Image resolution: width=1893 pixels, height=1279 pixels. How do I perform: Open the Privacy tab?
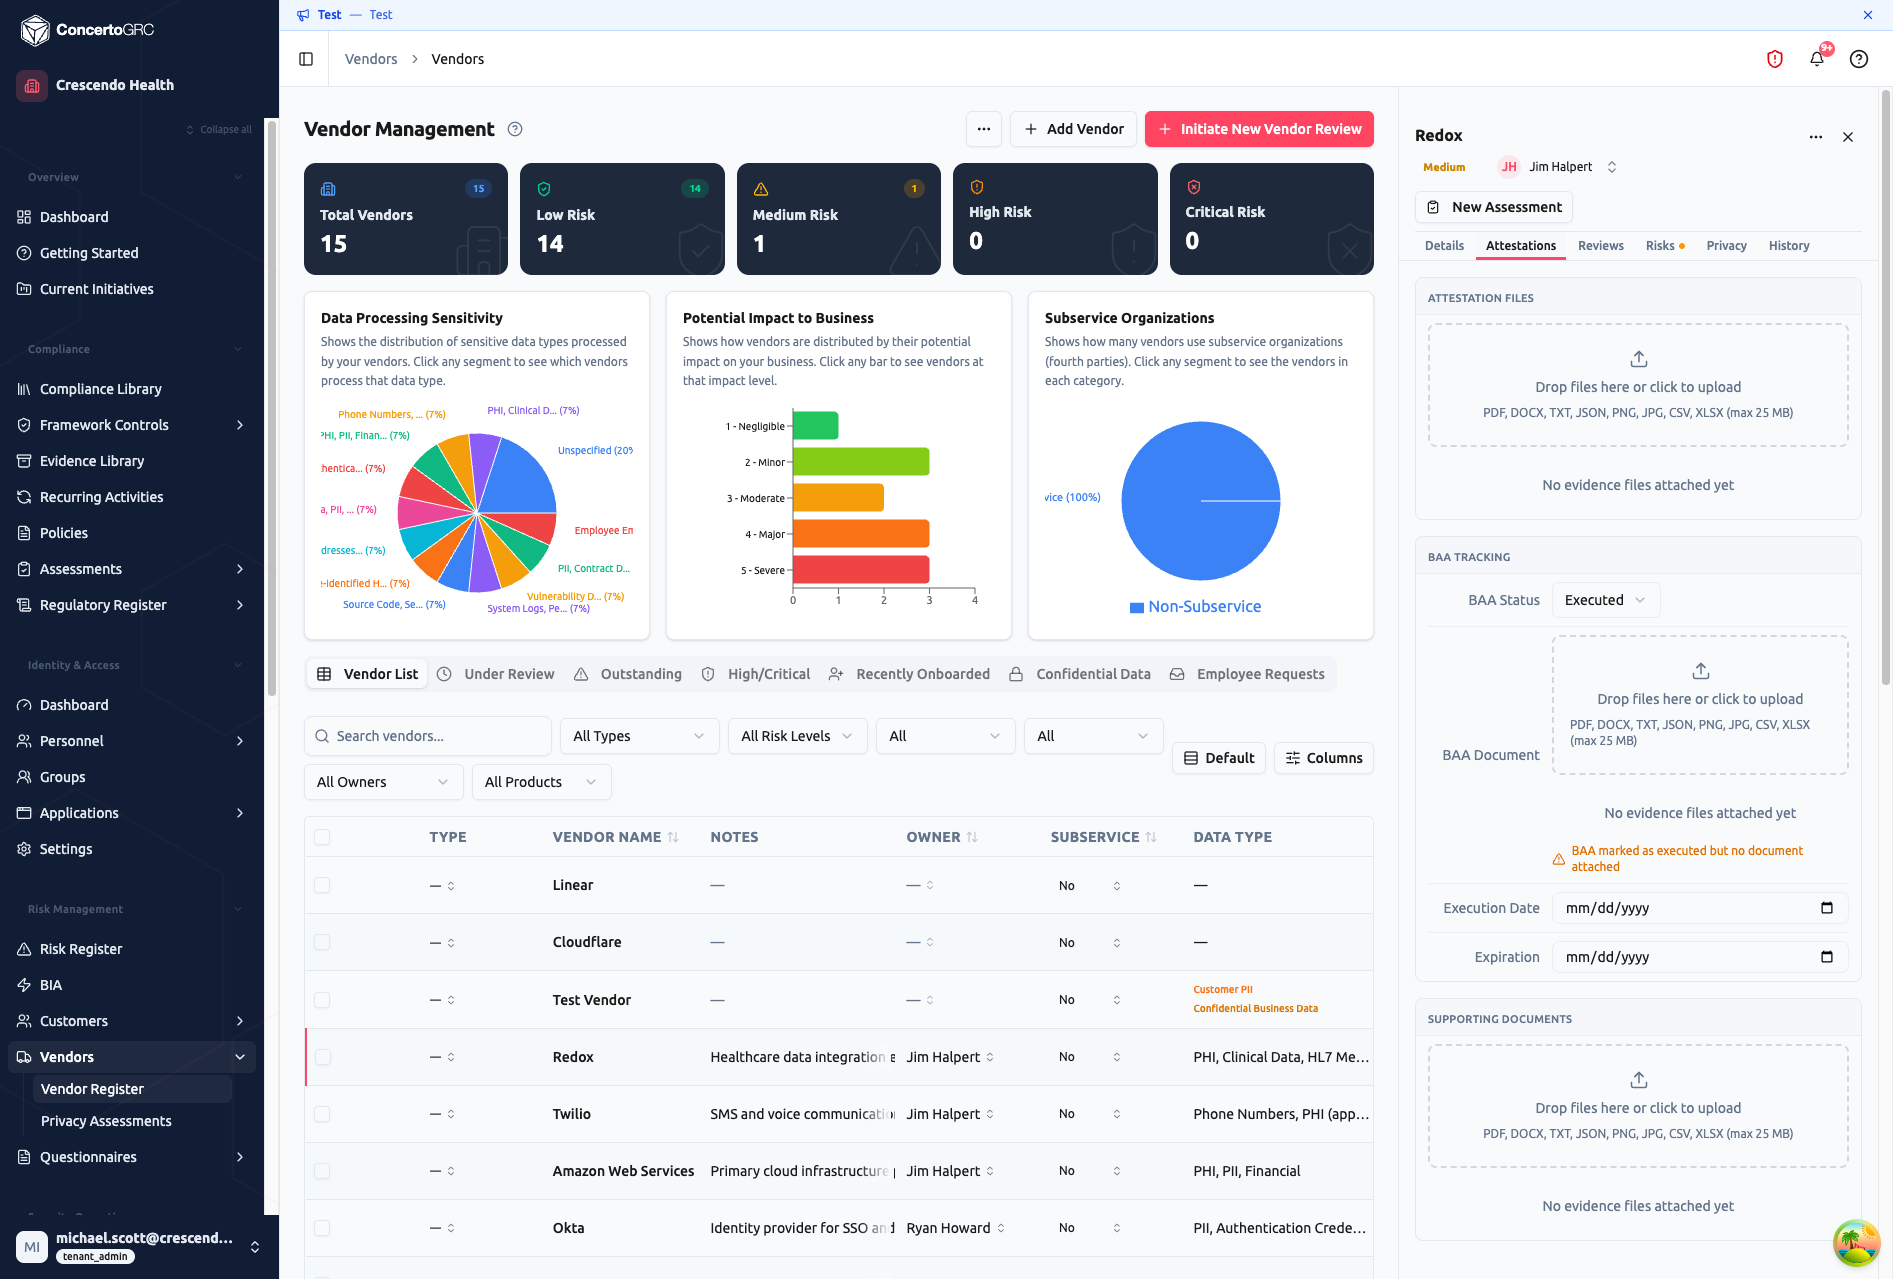pos(1727,246)
